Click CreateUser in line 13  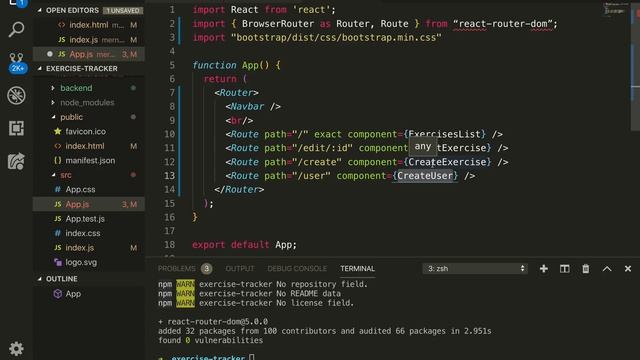click(425, 176)
